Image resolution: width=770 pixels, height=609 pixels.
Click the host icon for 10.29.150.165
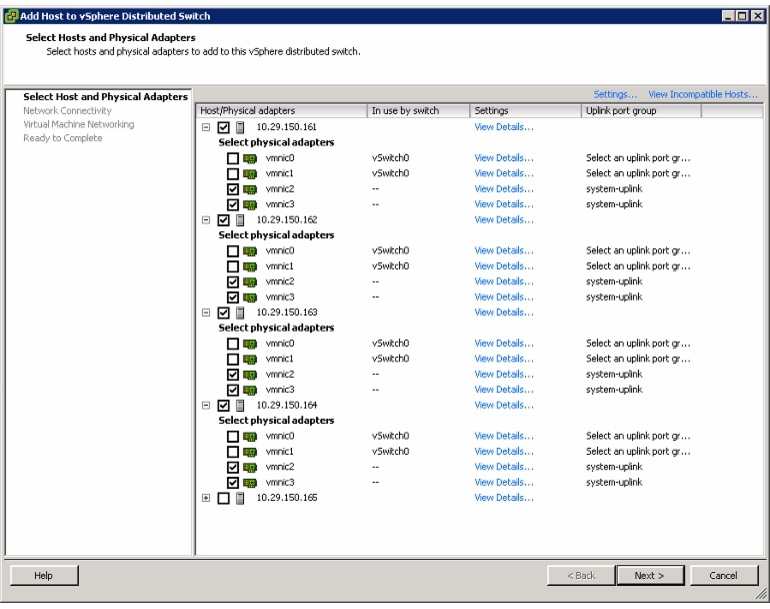(240, 498)
